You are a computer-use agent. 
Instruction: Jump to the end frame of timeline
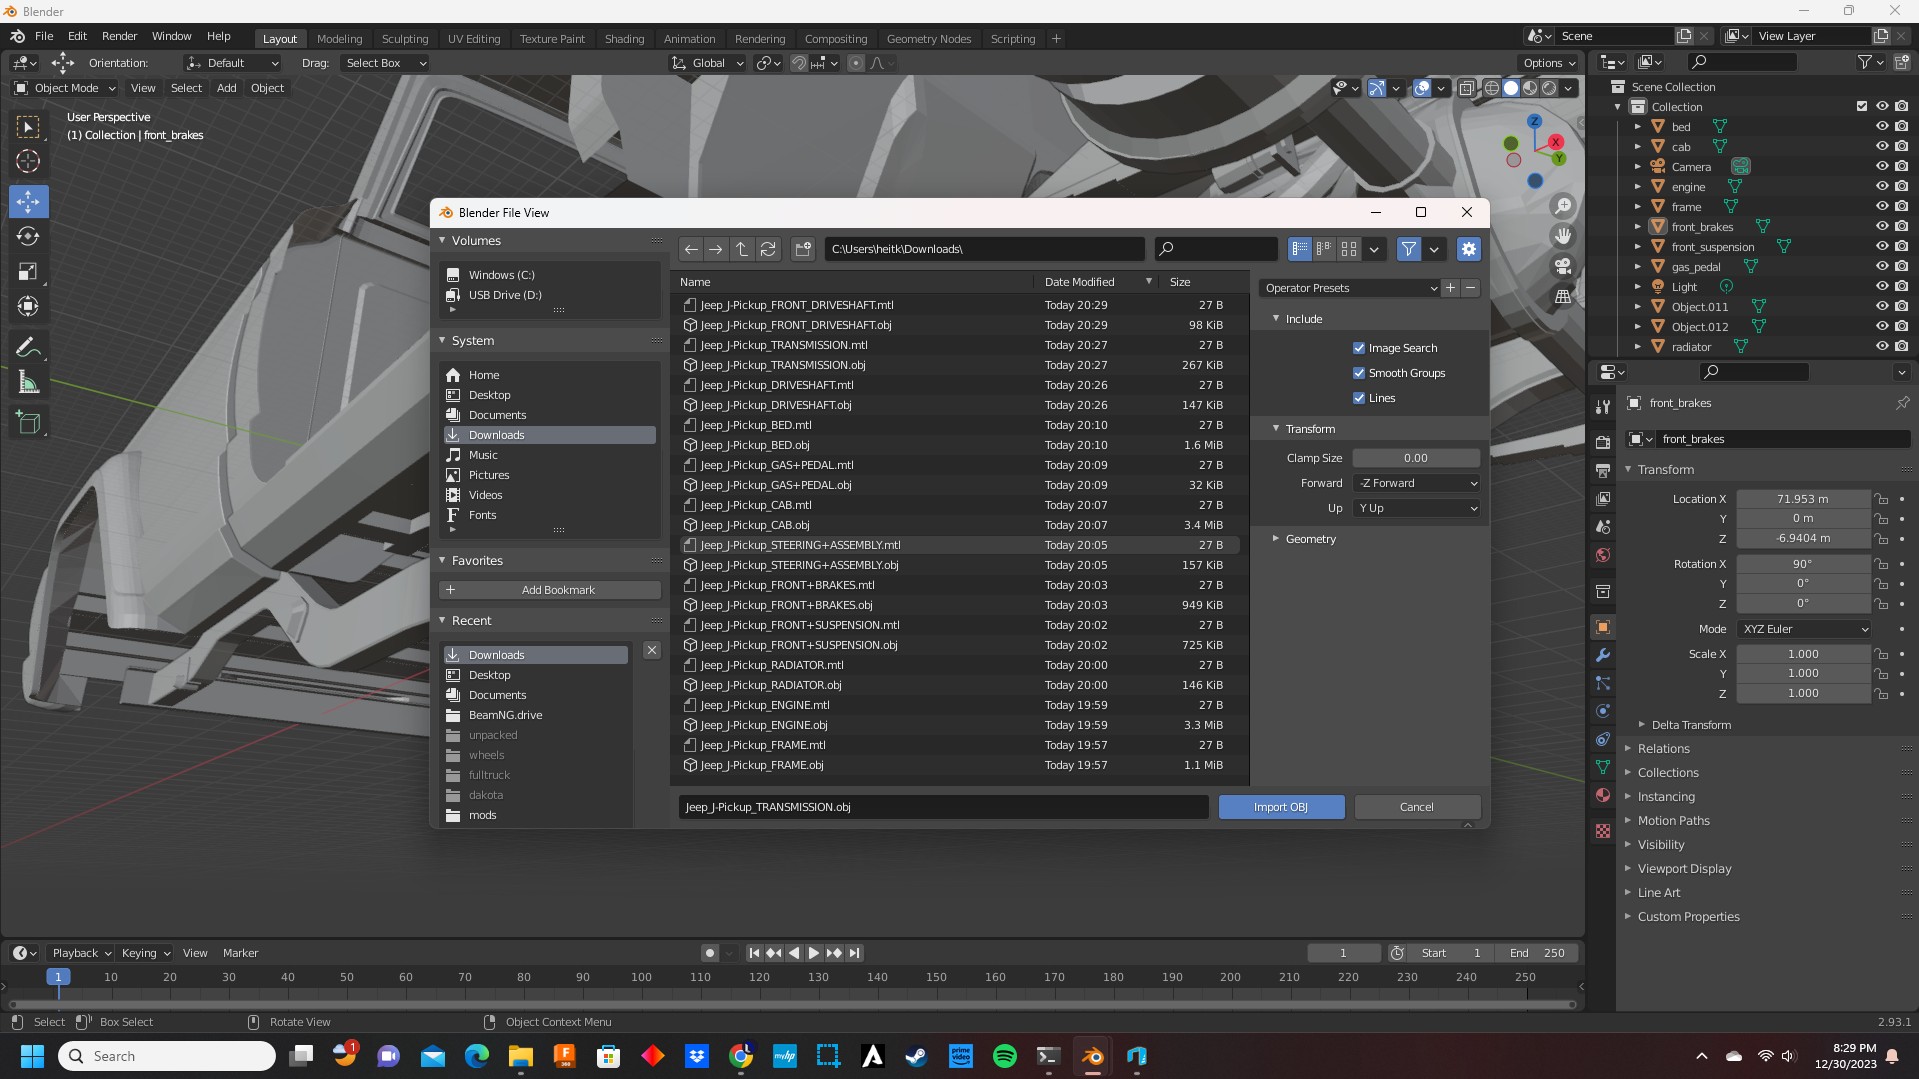click(854, 953)
